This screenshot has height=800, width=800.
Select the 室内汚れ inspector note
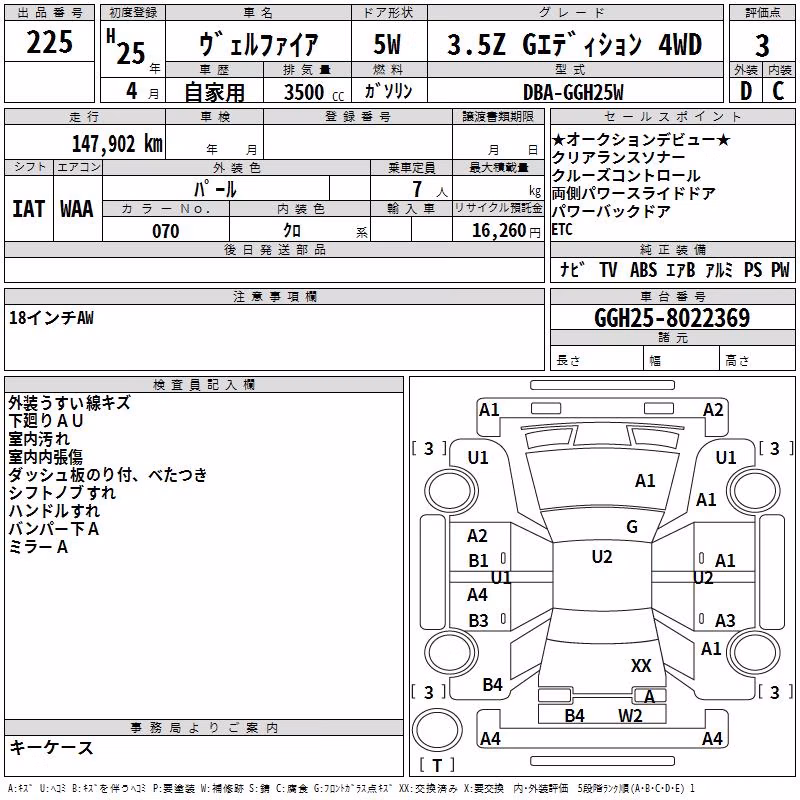(39, 439)
